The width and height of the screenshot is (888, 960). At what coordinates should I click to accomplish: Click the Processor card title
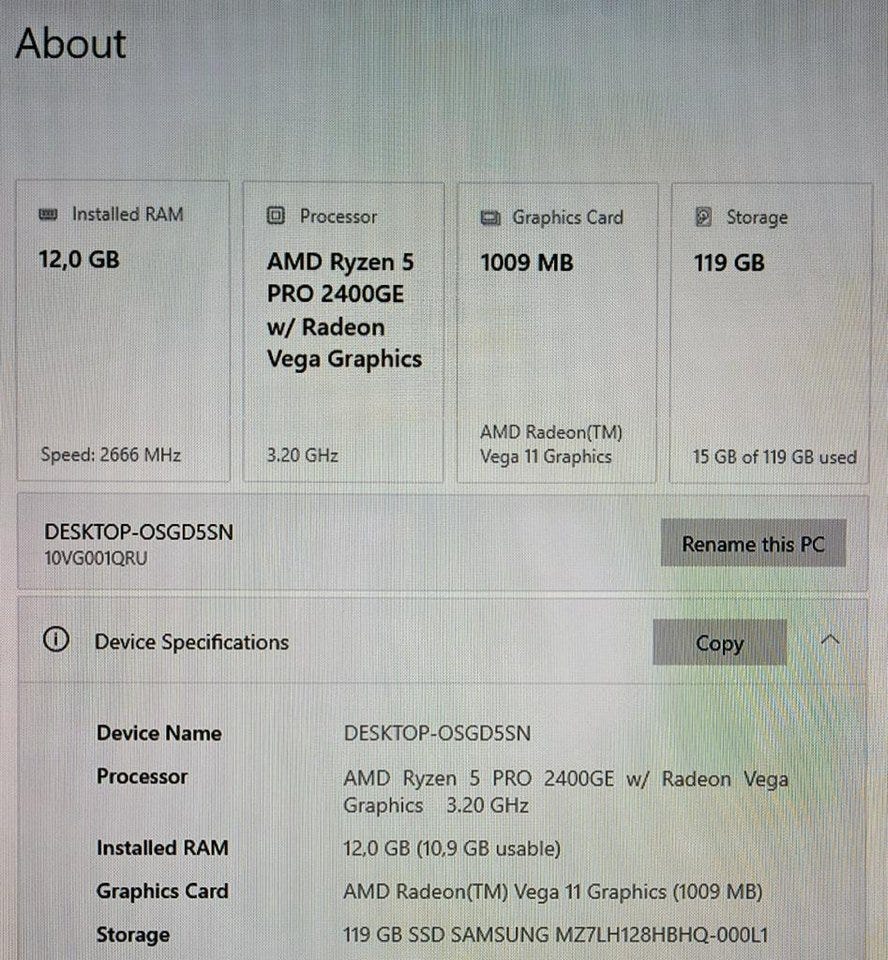(338, 216)
